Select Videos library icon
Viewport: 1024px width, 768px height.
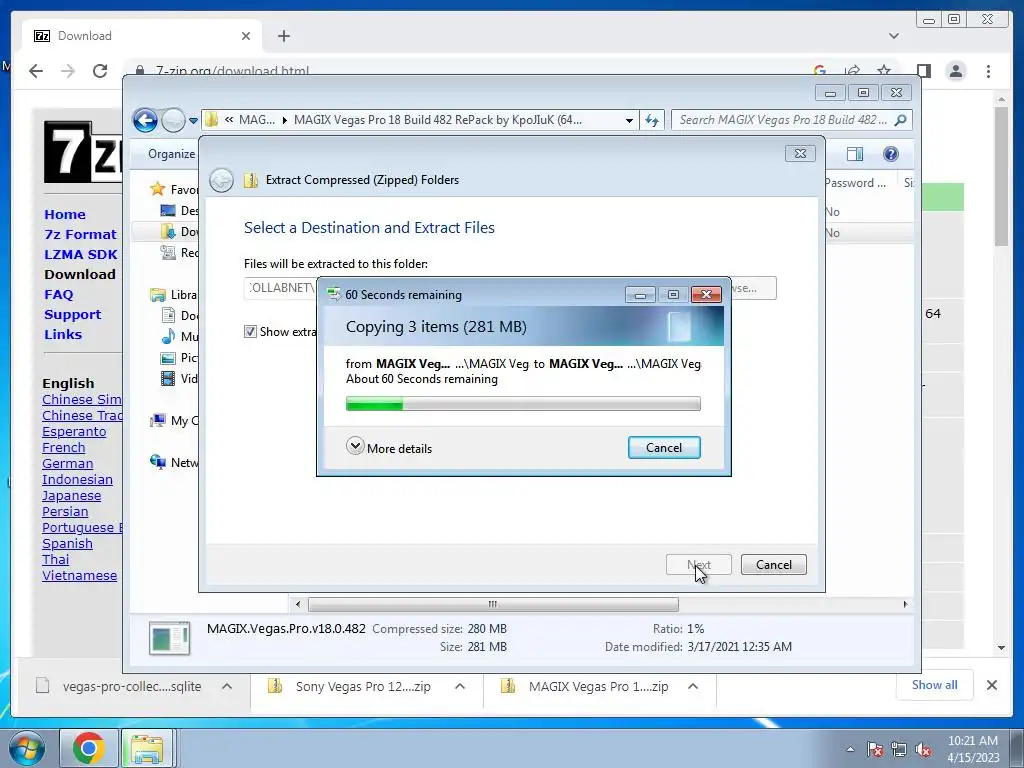click(x=168, y=378)
